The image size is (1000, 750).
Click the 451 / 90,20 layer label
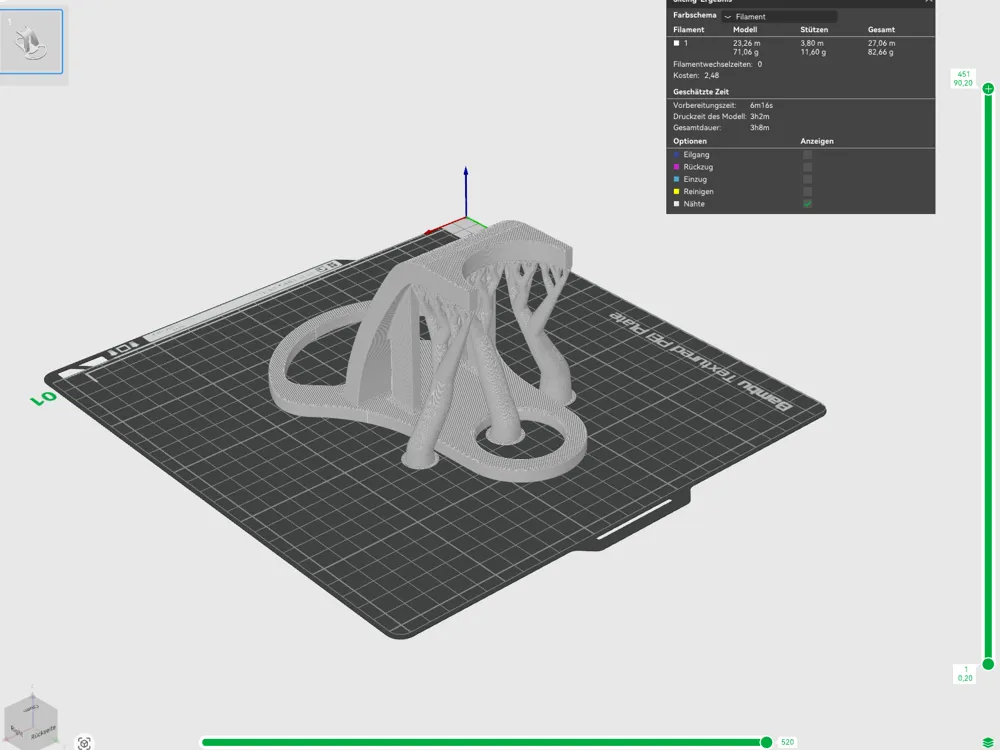[963, 78]
